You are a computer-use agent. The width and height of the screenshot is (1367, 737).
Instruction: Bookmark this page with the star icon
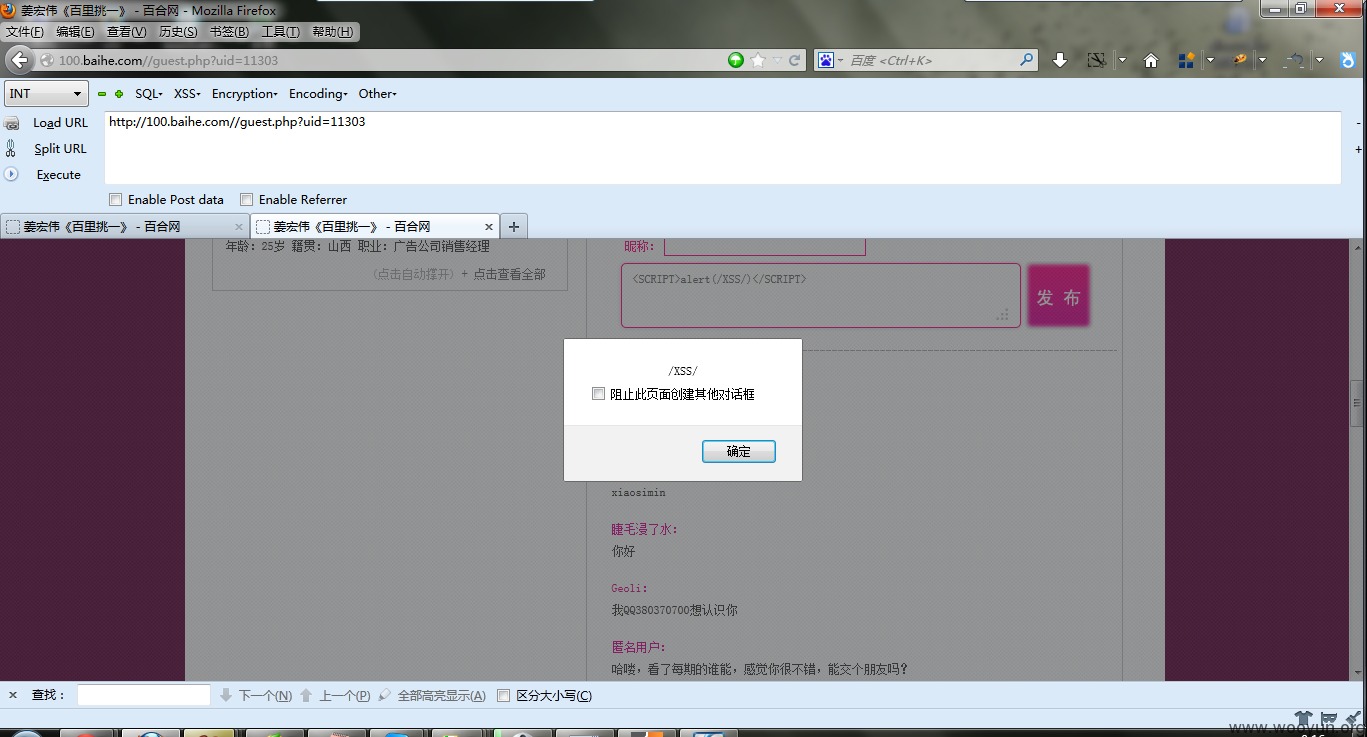pyautogui.click(x=758, y=60)
